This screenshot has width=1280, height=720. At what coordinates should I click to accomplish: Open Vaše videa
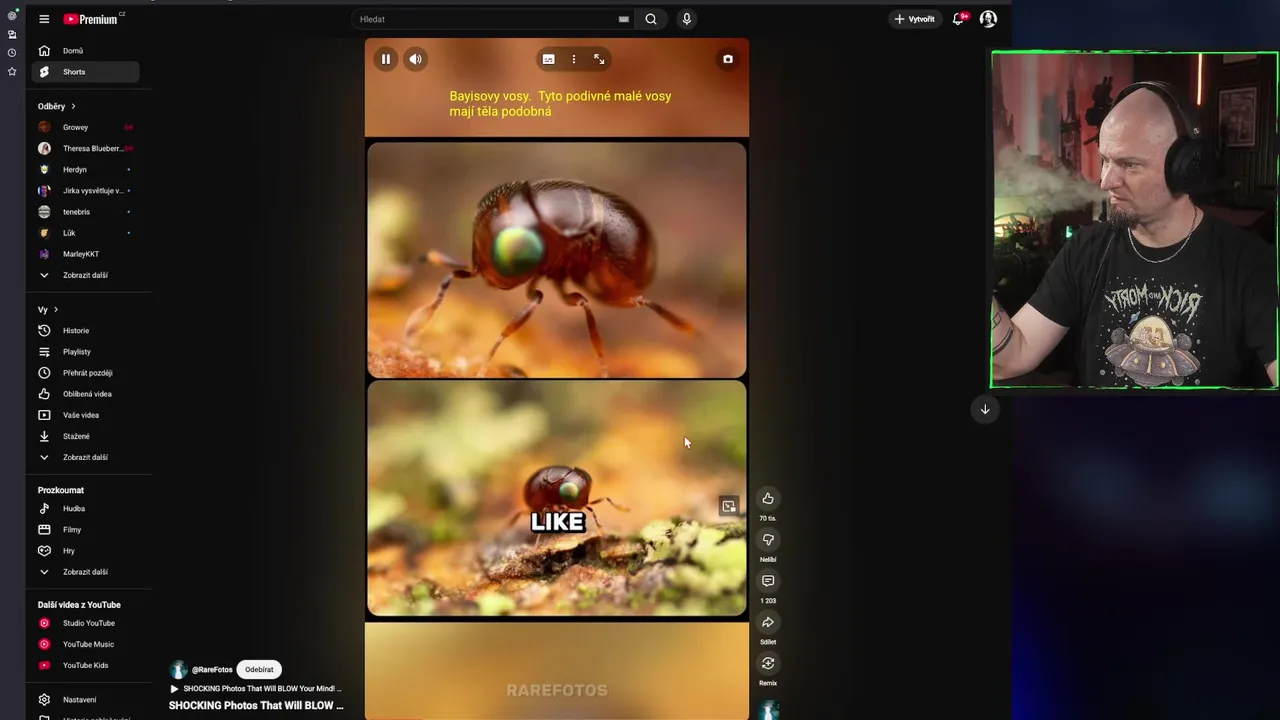[85, 415]
